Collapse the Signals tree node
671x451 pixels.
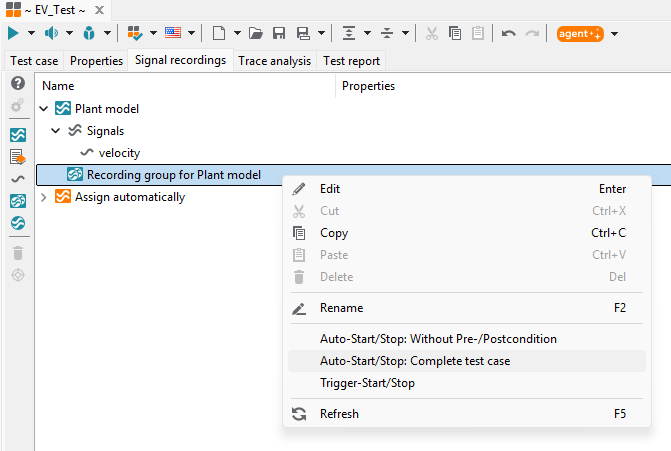coord(56,131)
